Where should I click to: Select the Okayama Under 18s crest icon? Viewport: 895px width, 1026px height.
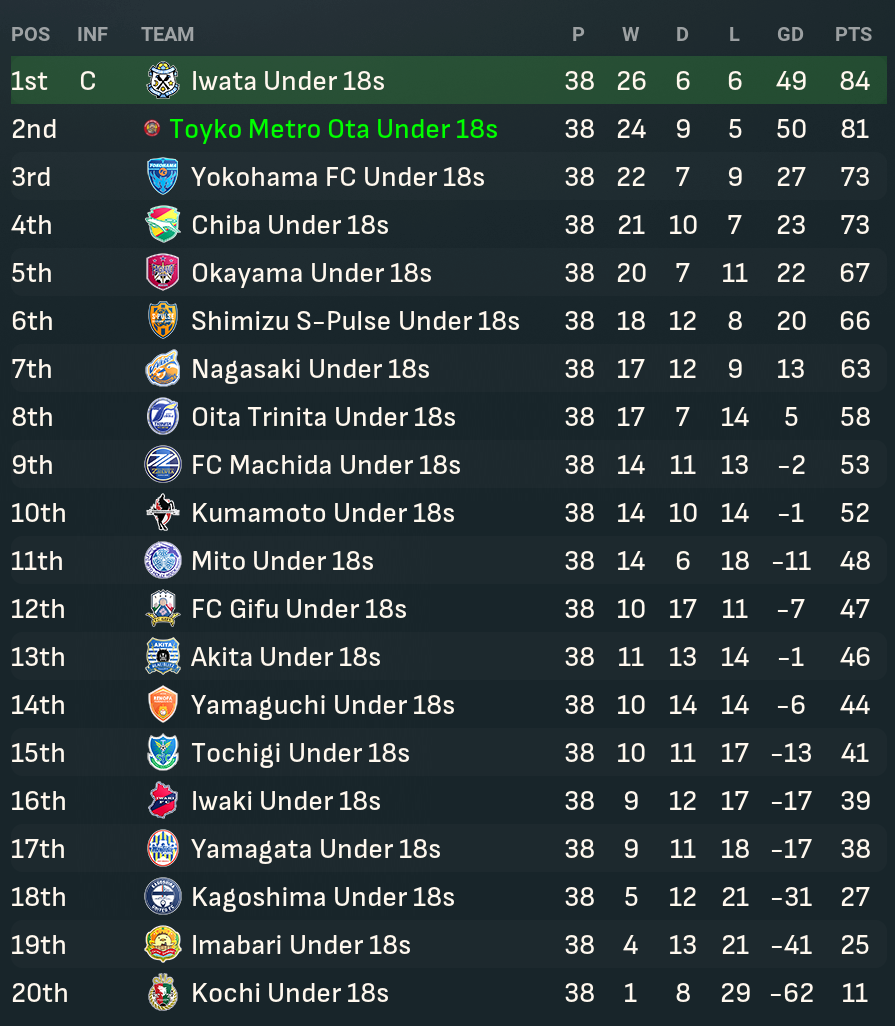(162, 272)
